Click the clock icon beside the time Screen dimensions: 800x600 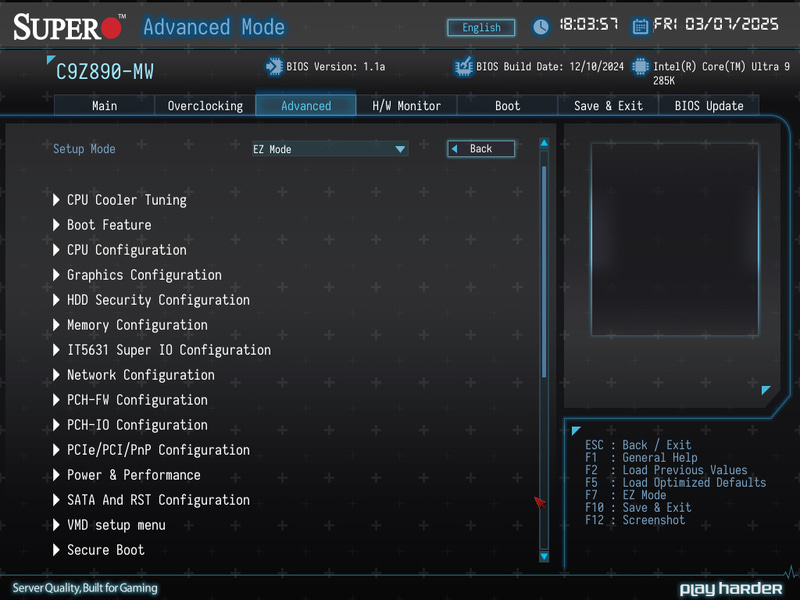point(541,27)
